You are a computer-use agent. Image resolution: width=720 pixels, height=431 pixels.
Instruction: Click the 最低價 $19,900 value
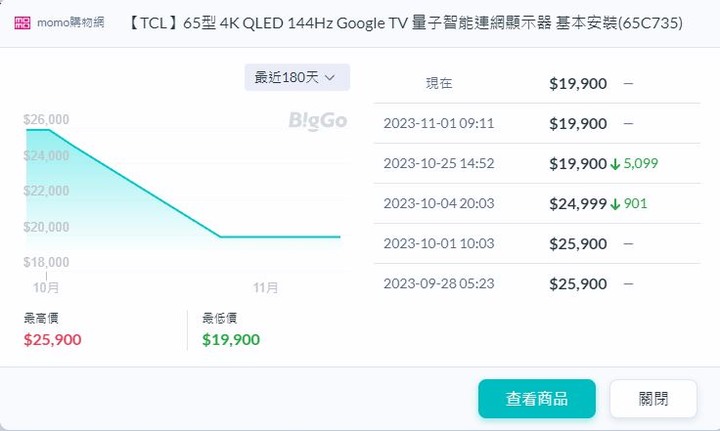(x=231, y=340)
